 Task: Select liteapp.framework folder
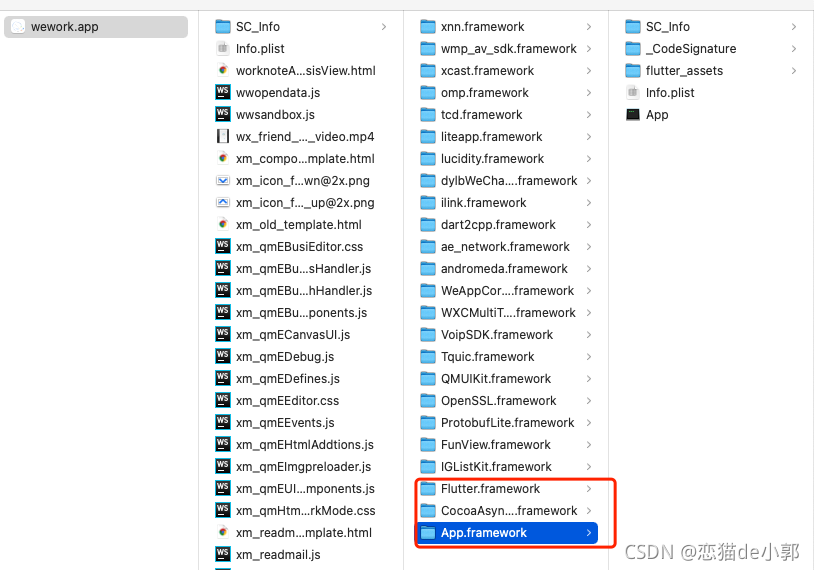(x=506, y=137)
